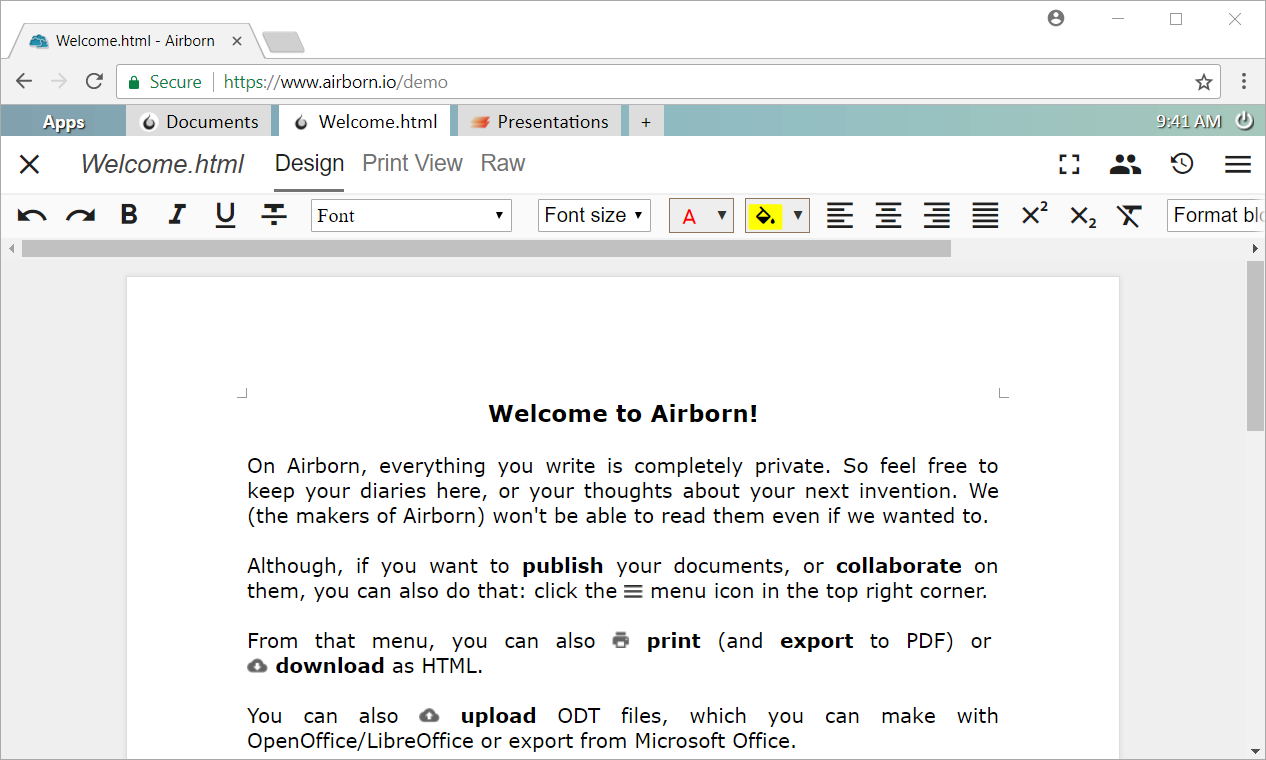Image resolution: width=1266 pixels, height=760 pixels.
Task: Enter fullscreen mode
Action: pos(1069,164)
